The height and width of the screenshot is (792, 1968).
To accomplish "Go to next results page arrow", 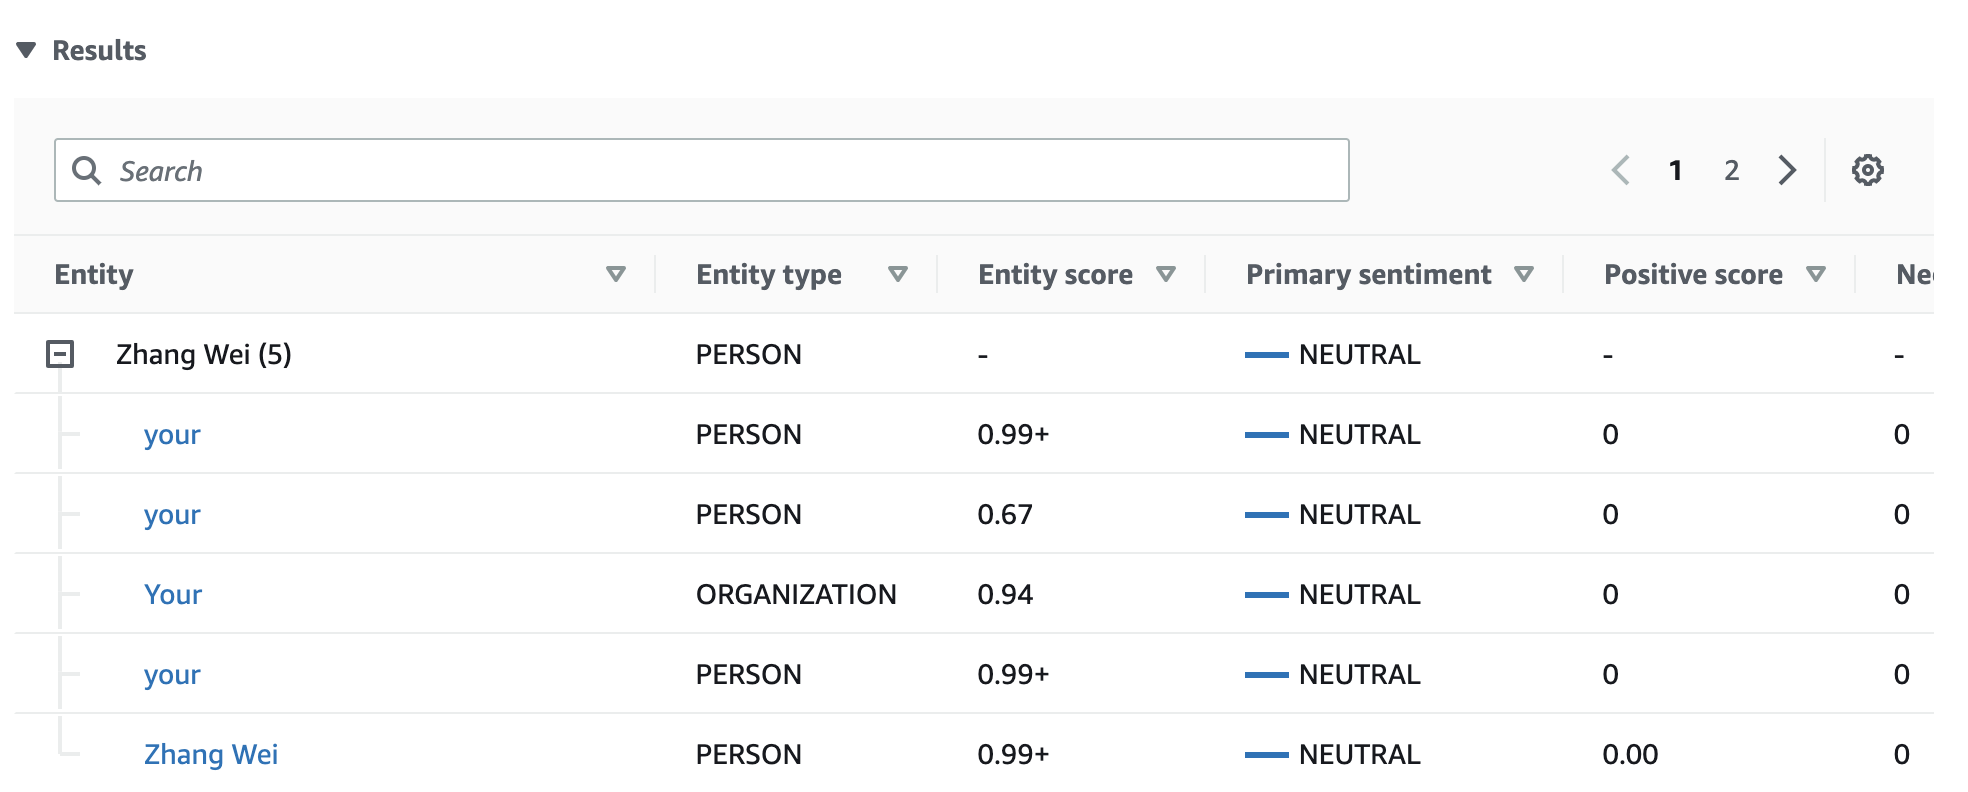I will [1787, 170].
